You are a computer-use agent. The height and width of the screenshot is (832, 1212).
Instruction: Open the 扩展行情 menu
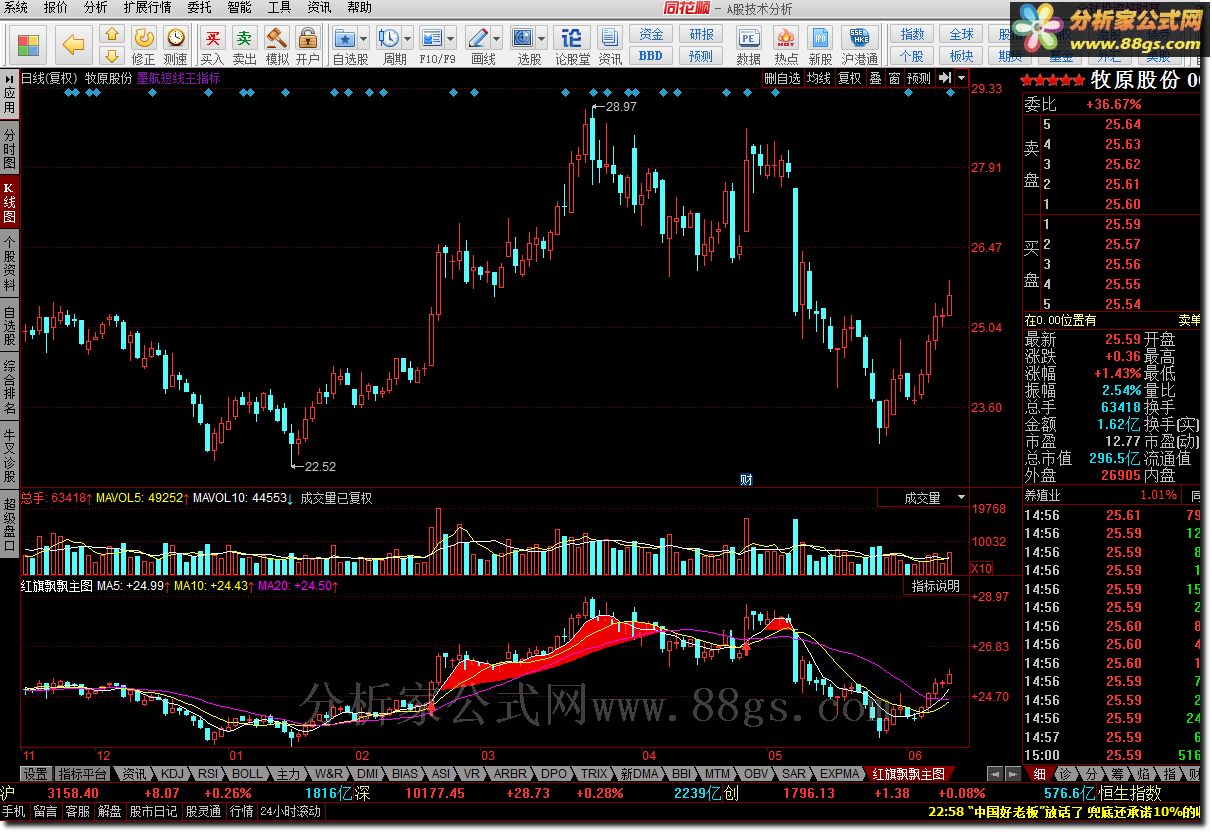(x=147, y=7)
